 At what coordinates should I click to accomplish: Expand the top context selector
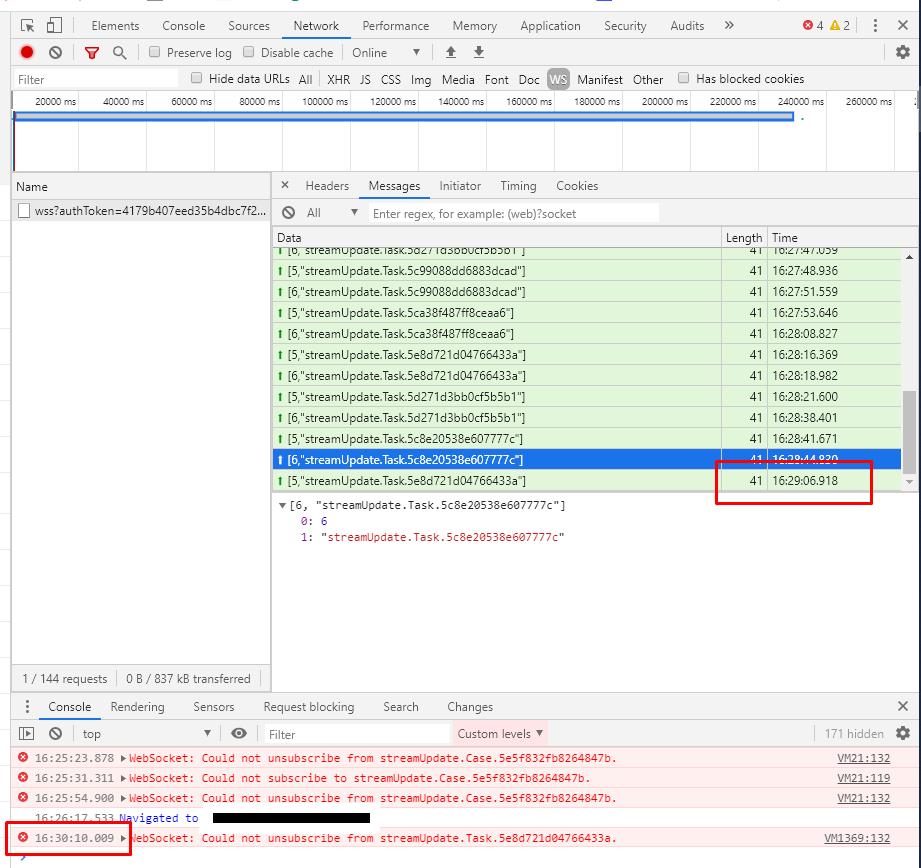[x=150, y=734]
